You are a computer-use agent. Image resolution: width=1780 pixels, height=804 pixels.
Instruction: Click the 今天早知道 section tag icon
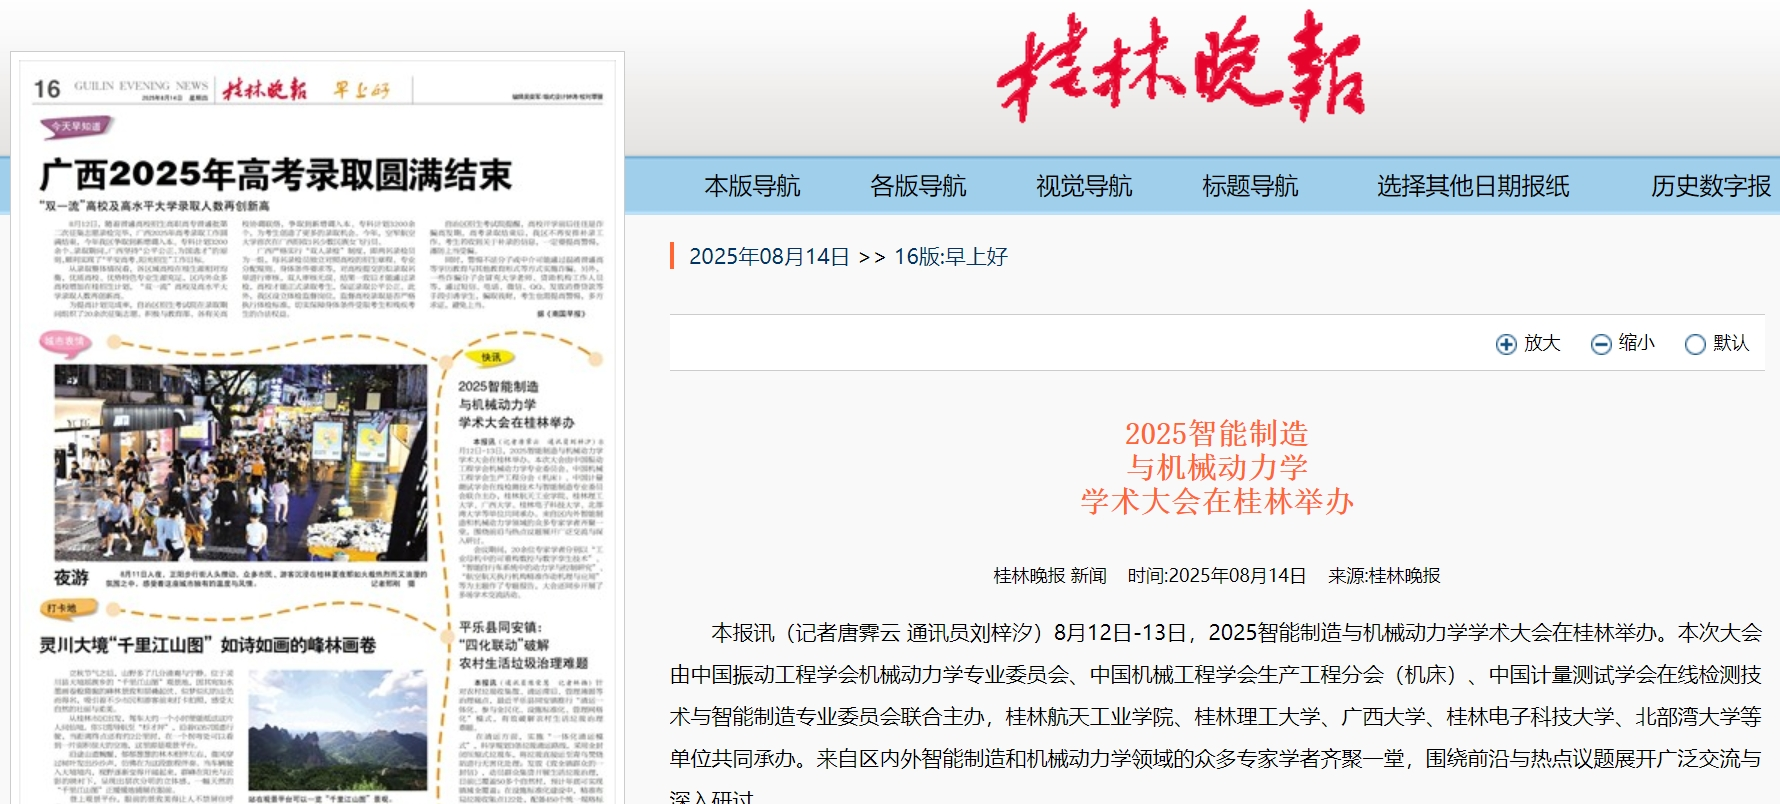(x=76, y=127)
